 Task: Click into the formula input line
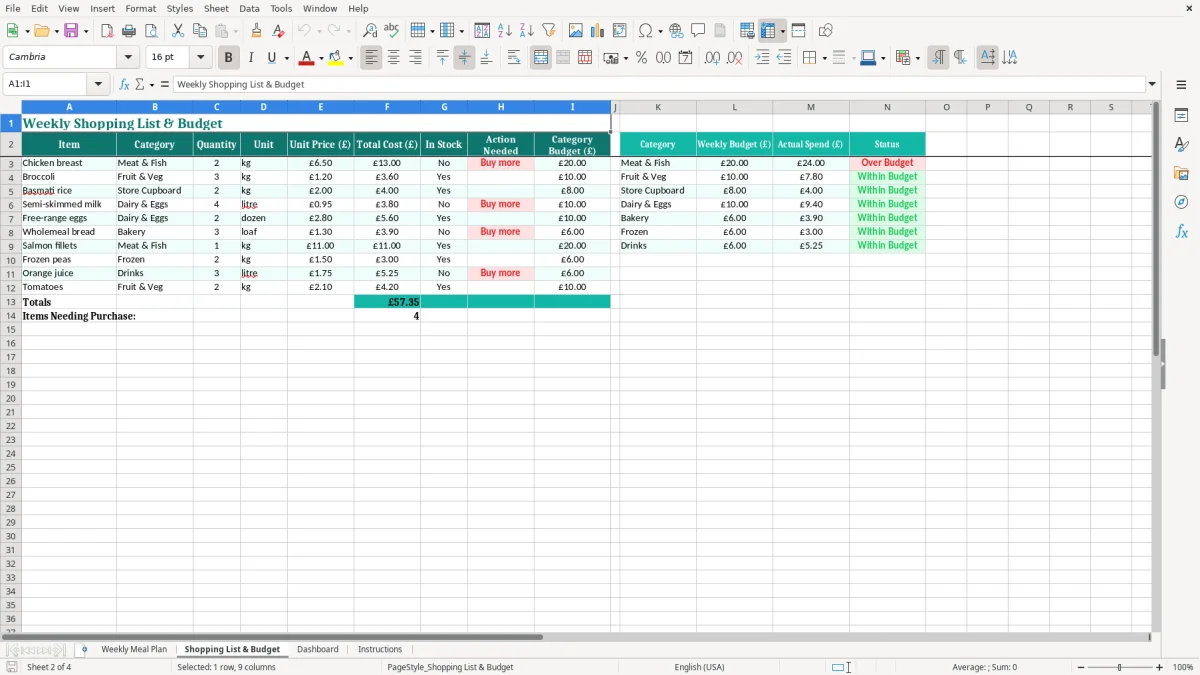pyautogui.click(x=659, y=85)
